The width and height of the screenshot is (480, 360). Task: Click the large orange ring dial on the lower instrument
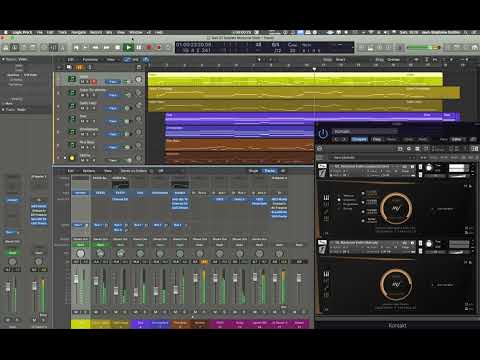coord(396,284)
